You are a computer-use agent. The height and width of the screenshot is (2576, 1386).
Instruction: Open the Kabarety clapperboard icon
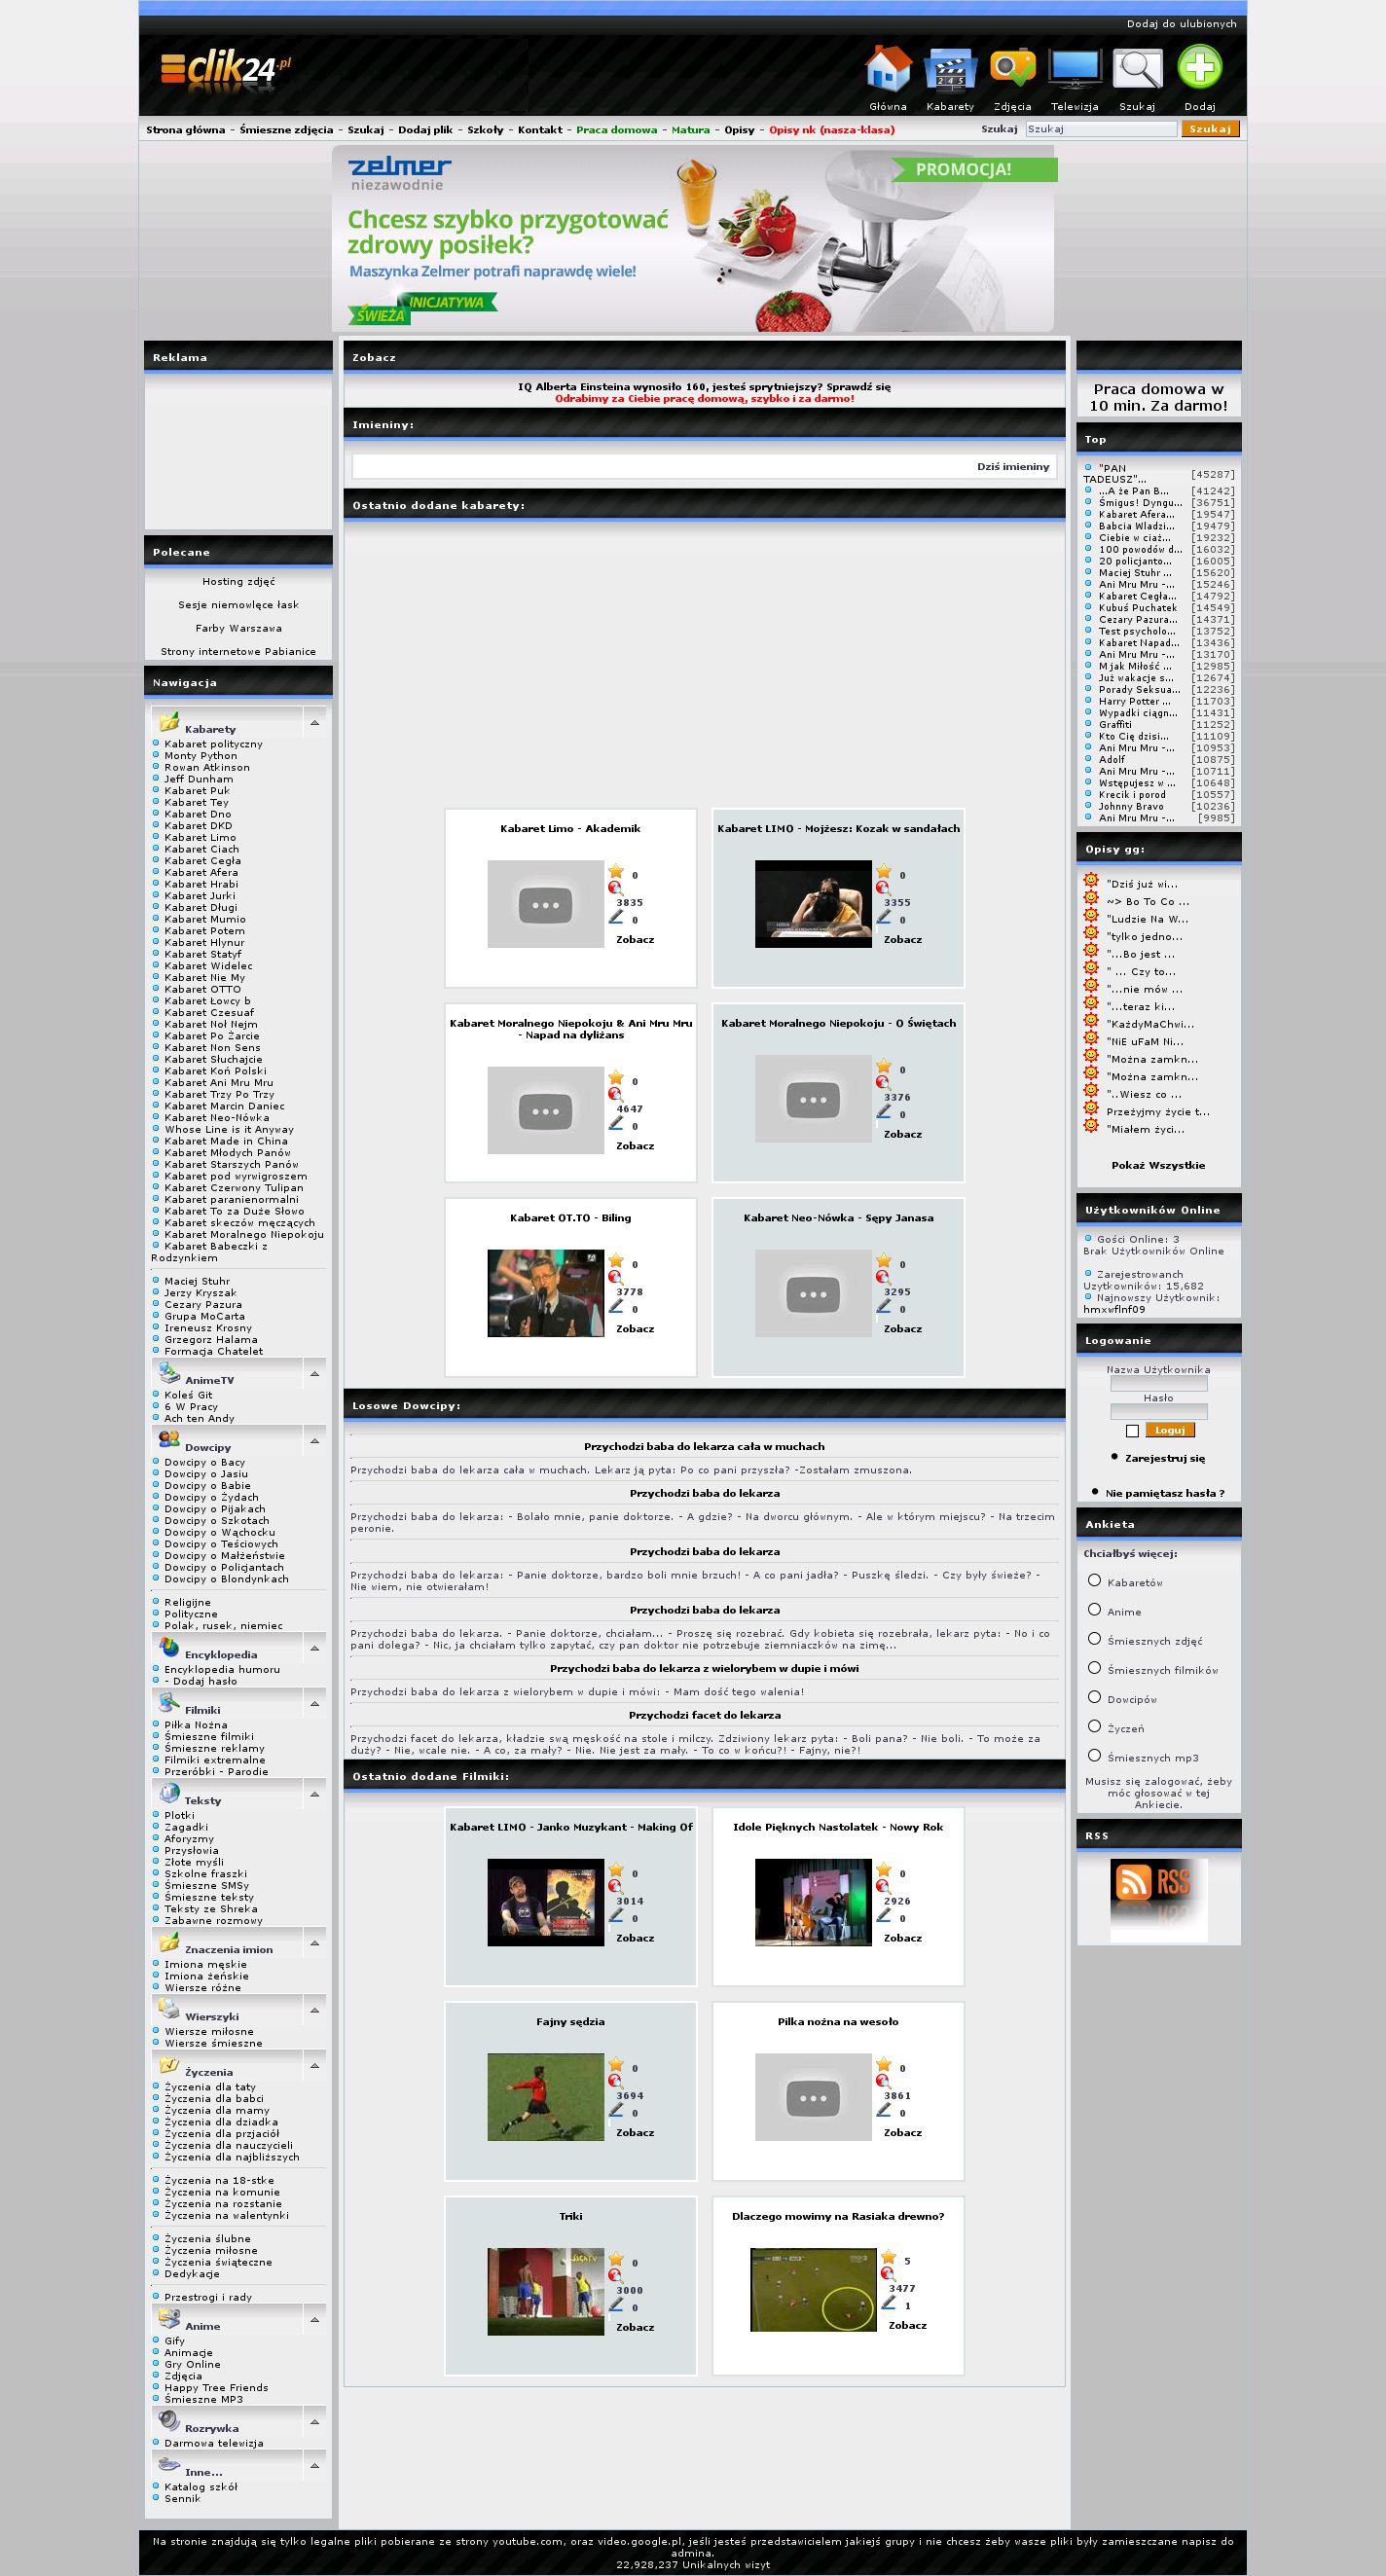point(949,70)
